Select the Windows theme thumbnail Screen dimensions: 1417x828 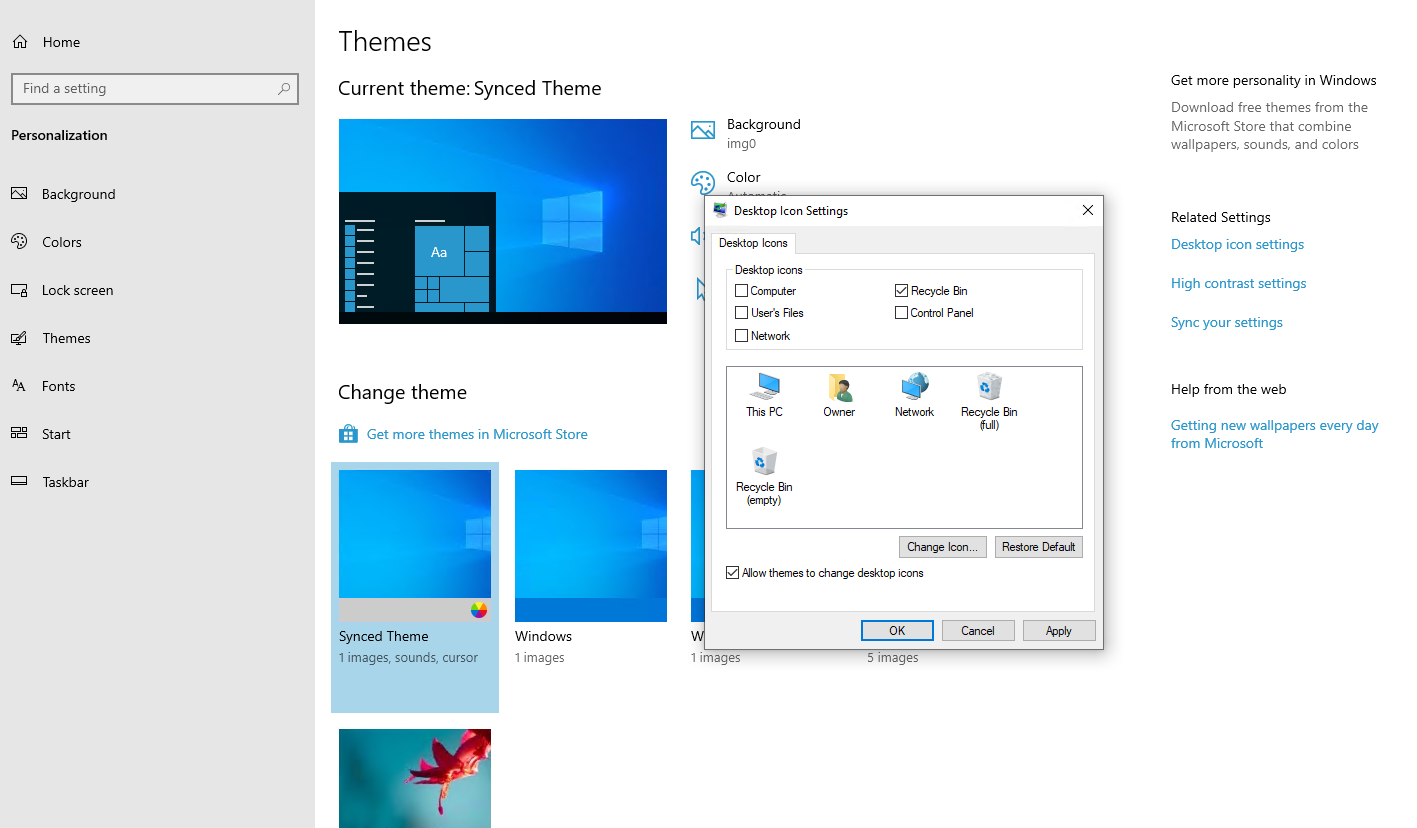click(590, 545)
